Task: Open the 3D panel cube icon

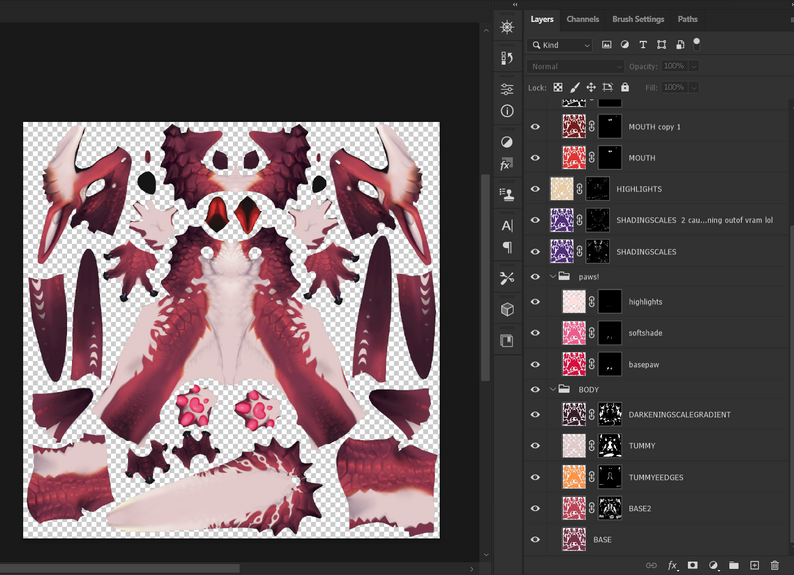Action: (x=507, y=309)
